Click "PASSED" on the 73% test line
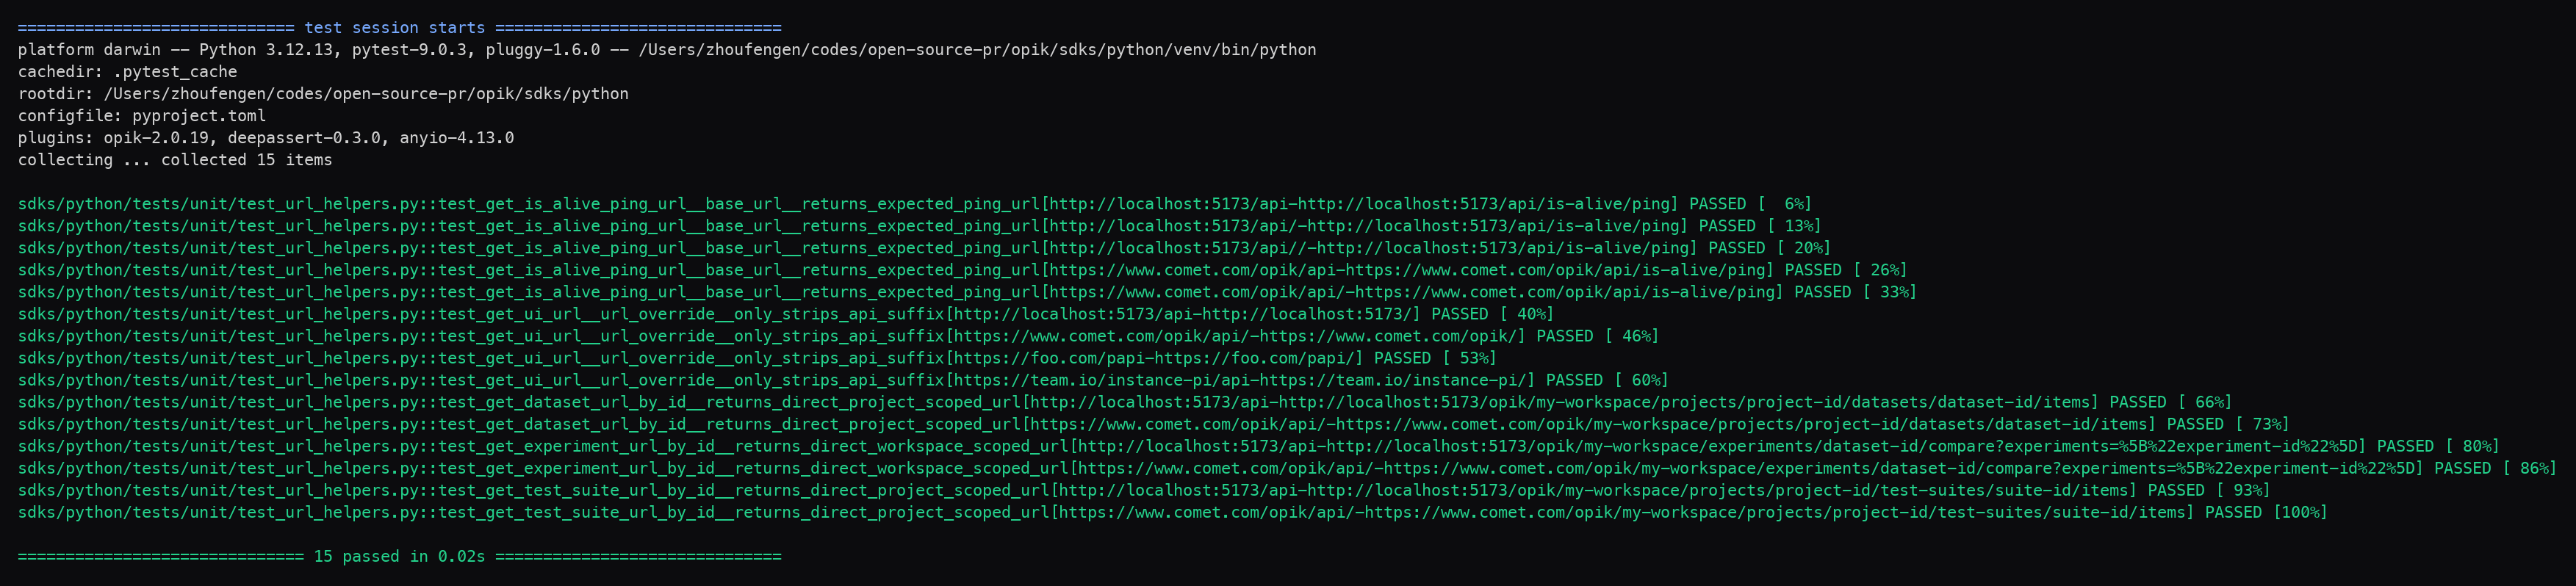2576x586 pixels. [x=2195, y=424]
